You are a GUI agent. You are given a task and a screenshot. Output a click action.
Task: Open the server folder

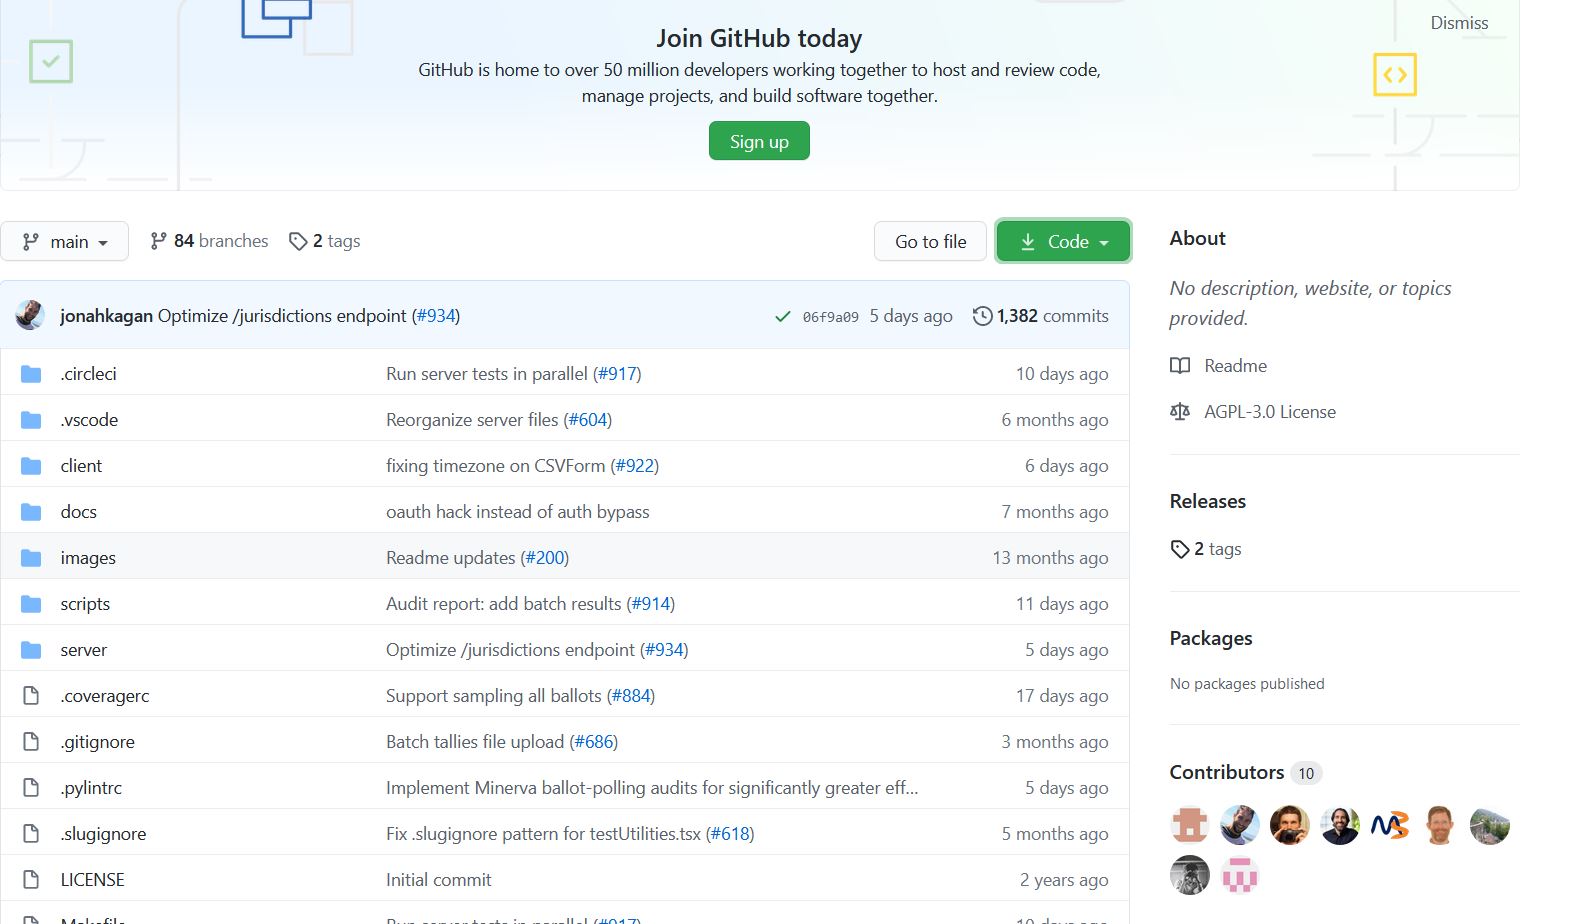83,650
